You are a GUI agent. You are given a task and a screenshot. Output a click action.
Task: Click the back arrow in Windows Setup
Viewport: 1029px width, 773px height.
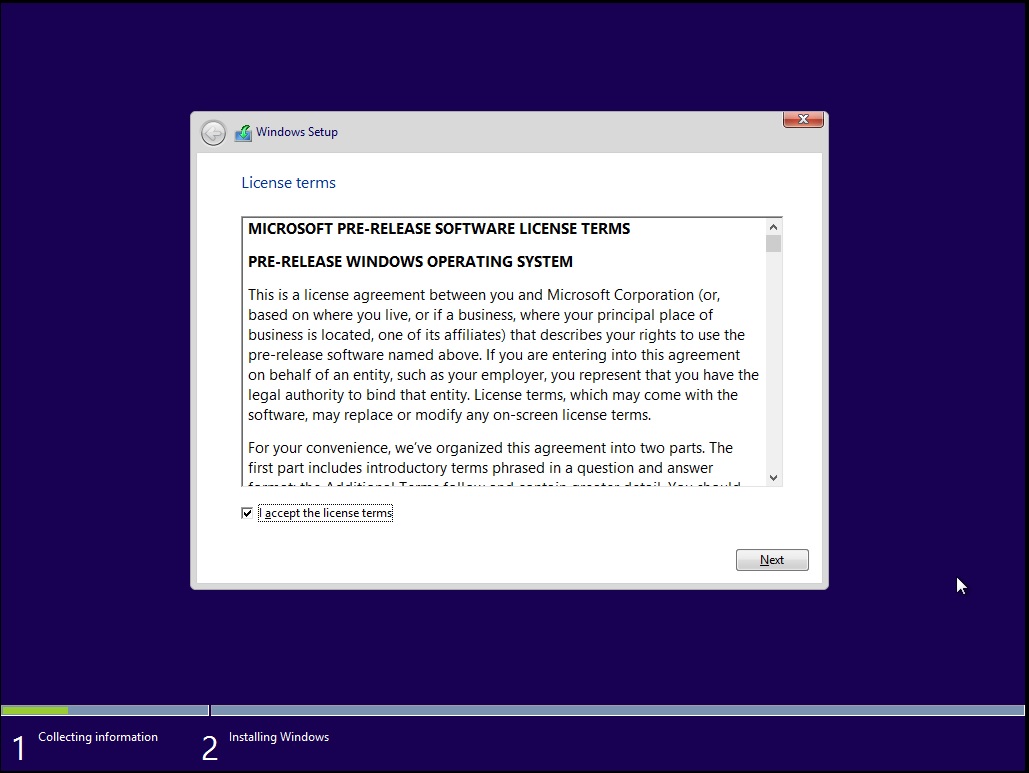[x=213, y=133]
